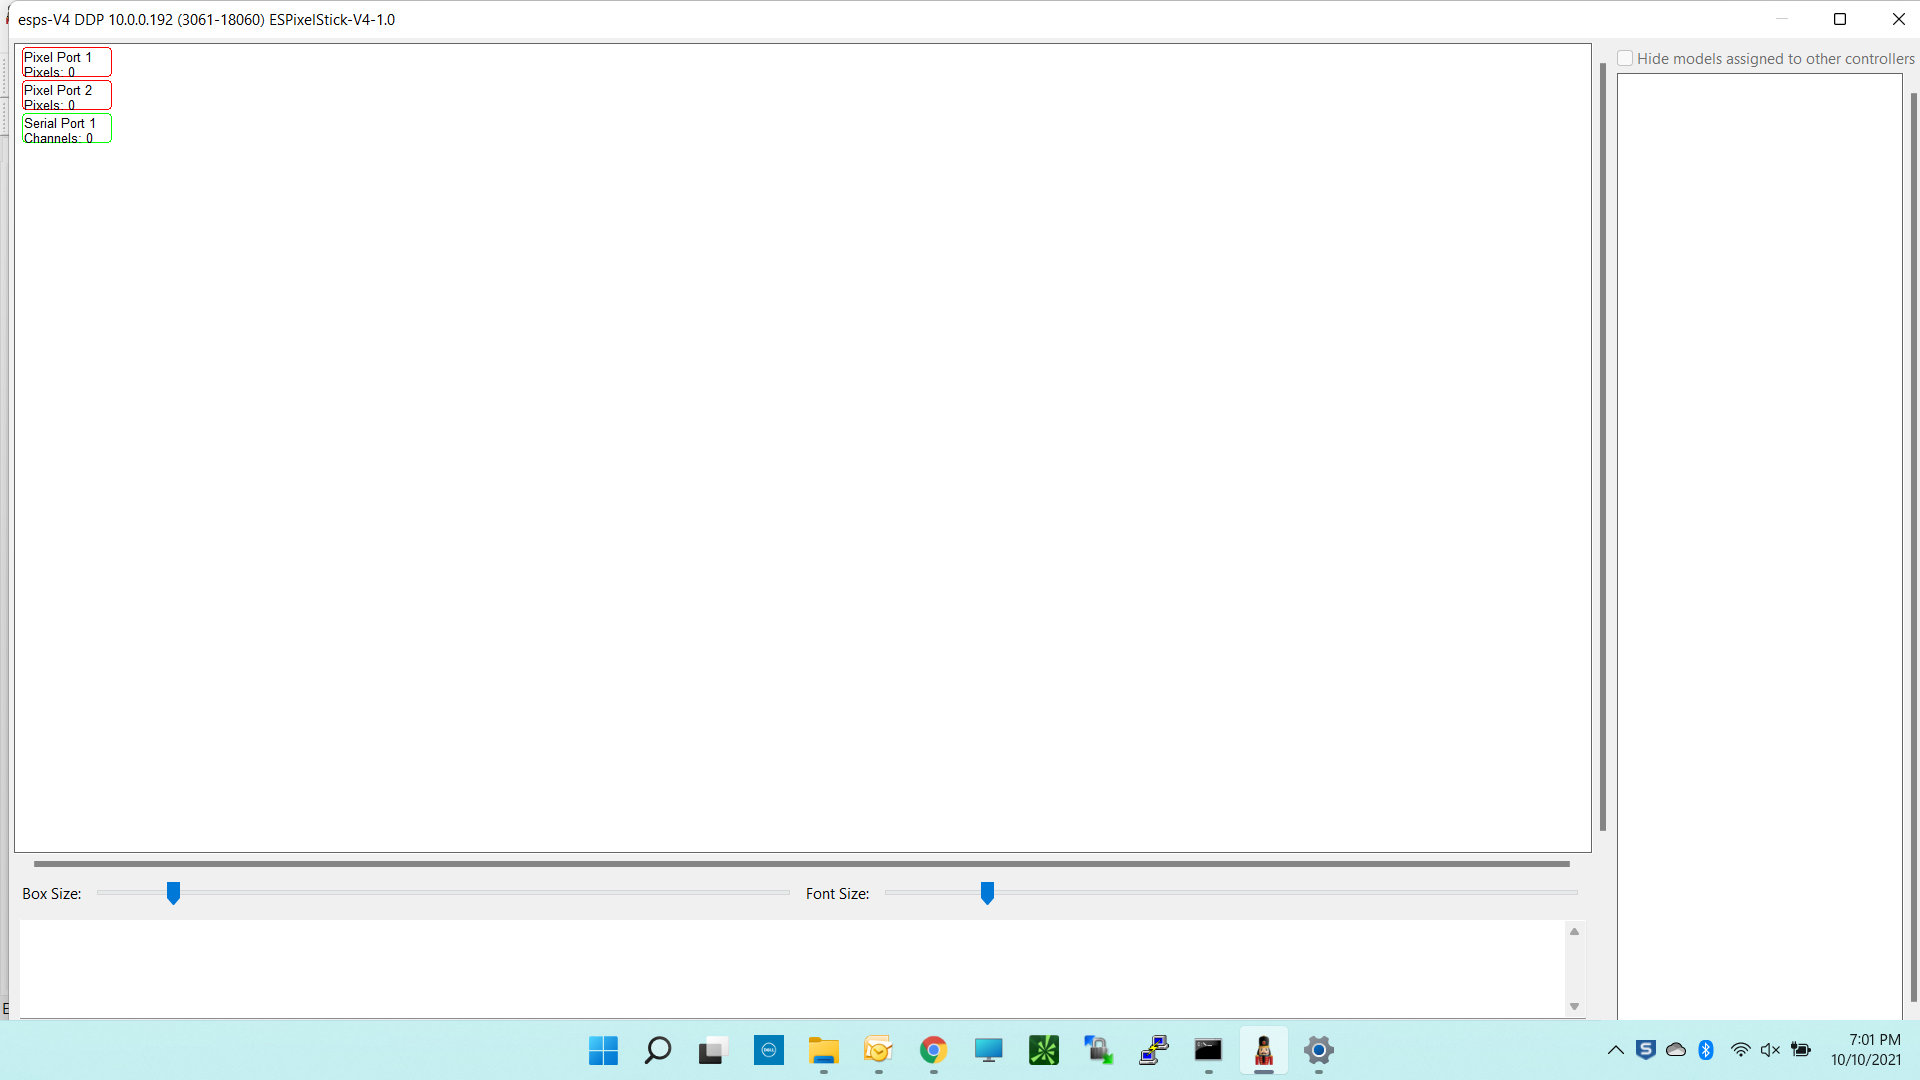
Task: Select the Serial Port 1 box
Action: pyautogui.click(x=66, y=128)
